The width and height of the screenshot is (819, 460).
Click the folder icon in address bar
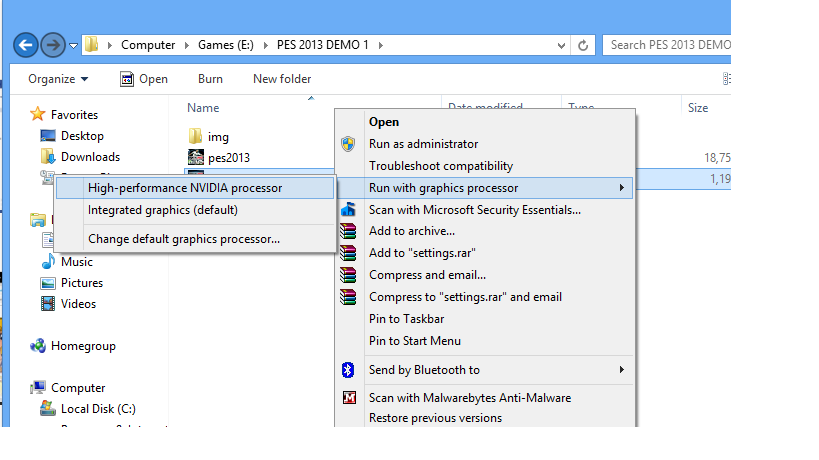[x=92, y=44]
